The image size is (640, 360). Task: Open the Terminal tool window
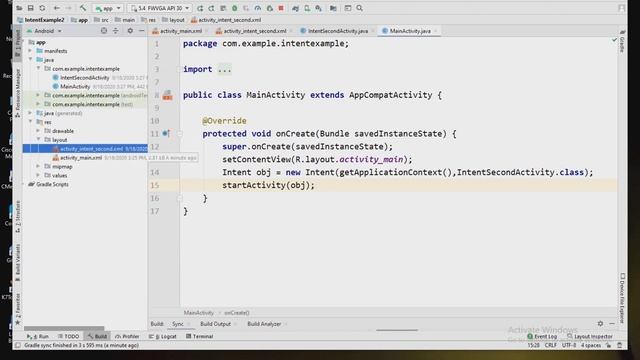pyautogui.click(x=200, y=336)
